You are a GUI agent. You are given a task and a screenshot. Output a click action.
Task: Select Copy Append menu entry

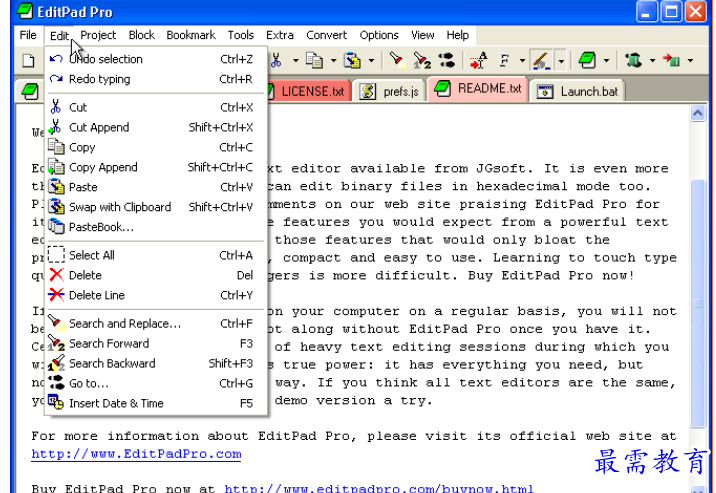[x=156, y=168]
